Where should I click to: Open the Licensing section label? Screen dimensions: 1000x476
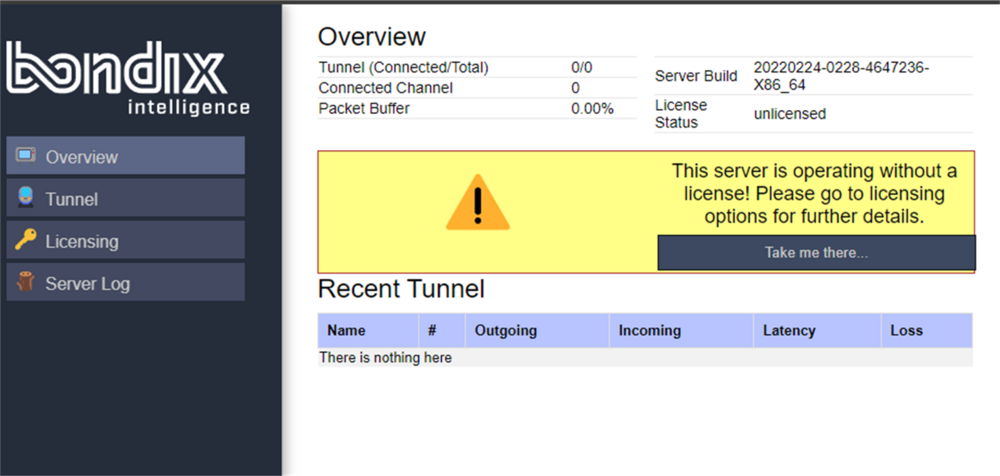coord(81,241)
